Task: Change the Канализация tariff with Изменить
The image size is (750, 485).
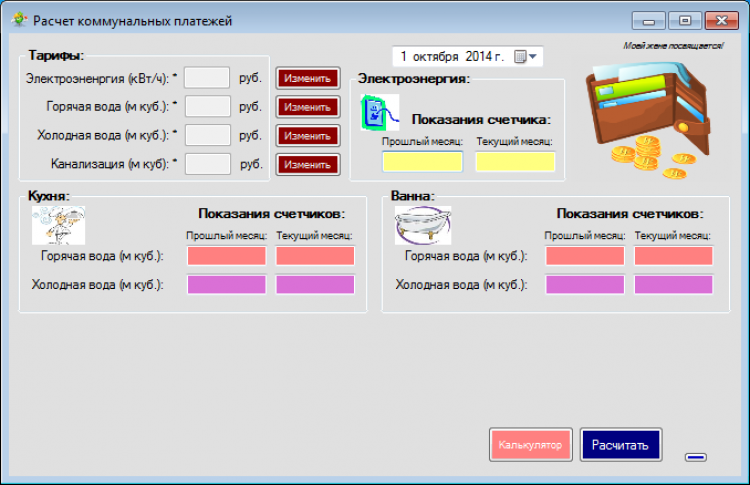Action: click(x=308, y=165)
